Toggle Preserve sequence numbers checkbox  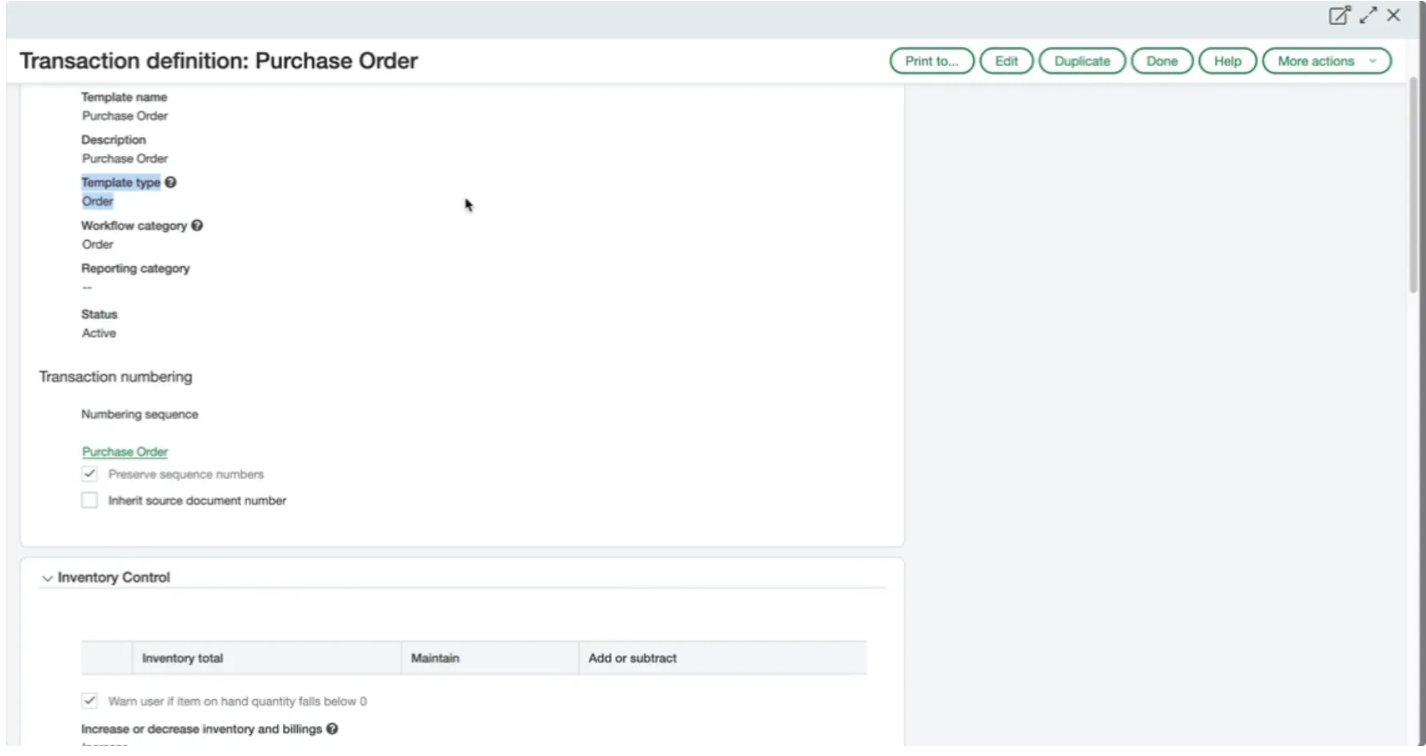[90, 474]
